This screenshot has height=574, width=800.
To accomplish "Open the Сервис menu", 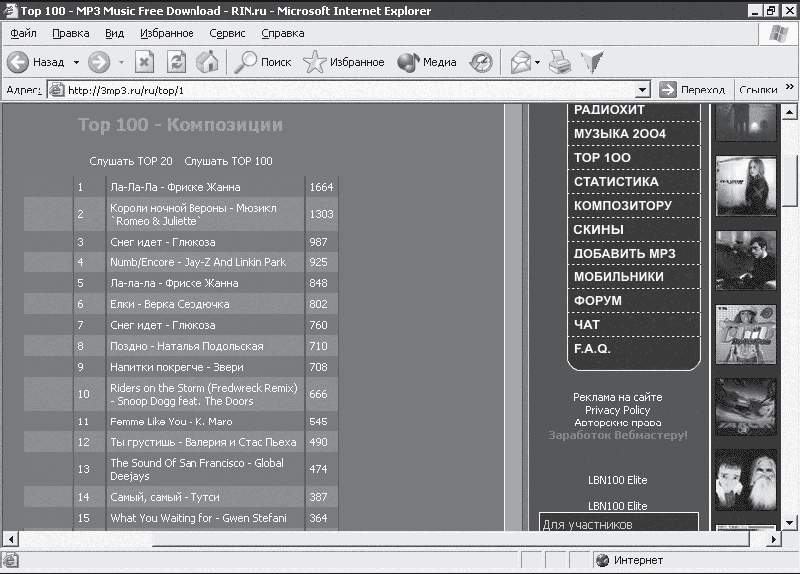I will click(227, 33).
